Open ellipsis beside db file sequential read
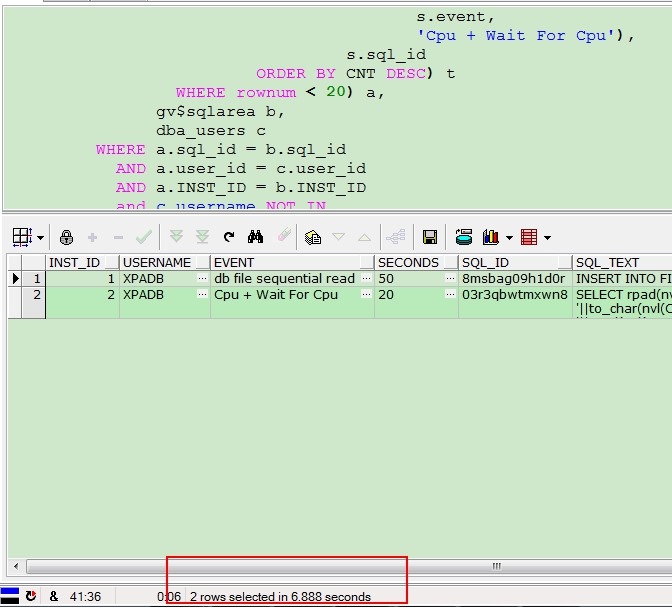The width and height of the screenshot is (672, 607). click(366, 278)
